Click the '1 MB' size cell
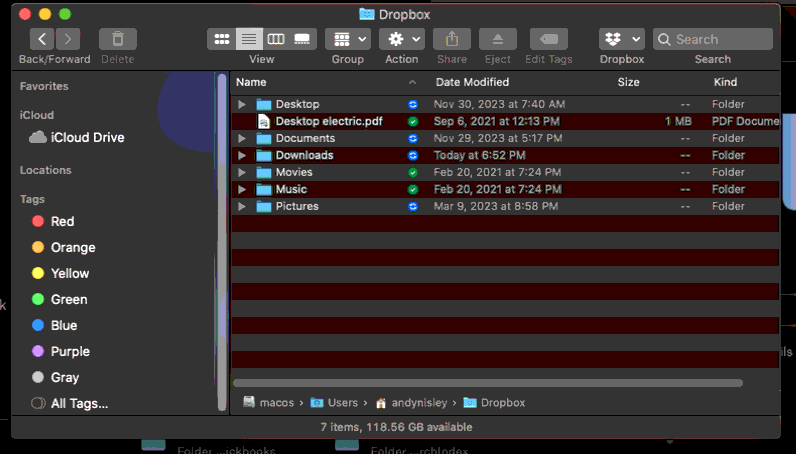 678,121
